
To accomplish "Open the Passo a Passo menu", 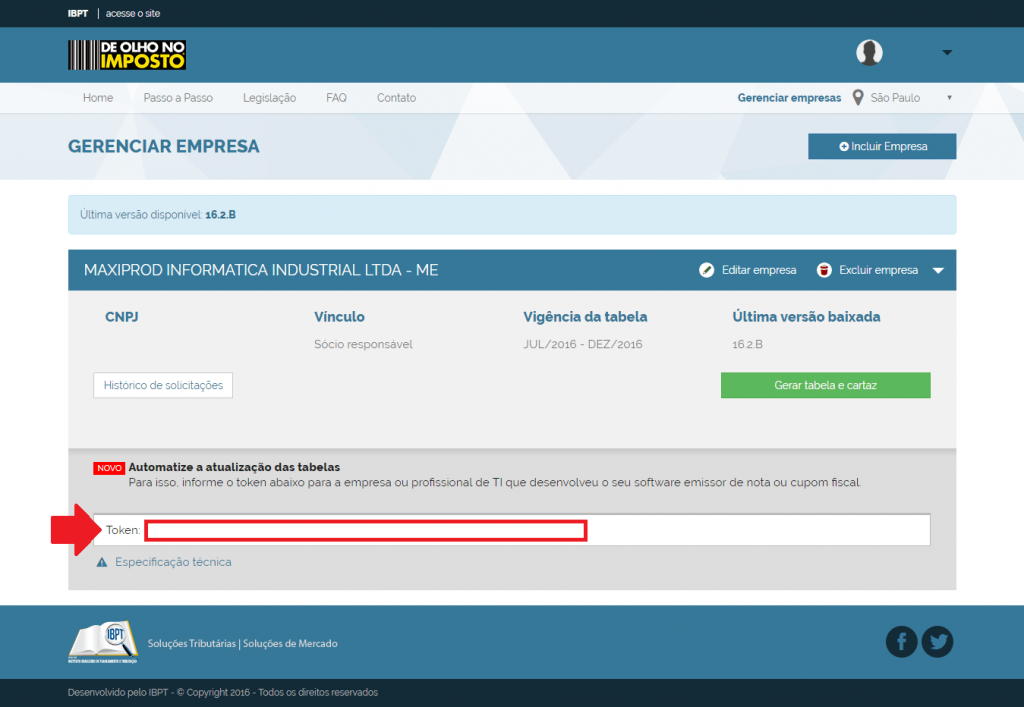I will 178,98.
